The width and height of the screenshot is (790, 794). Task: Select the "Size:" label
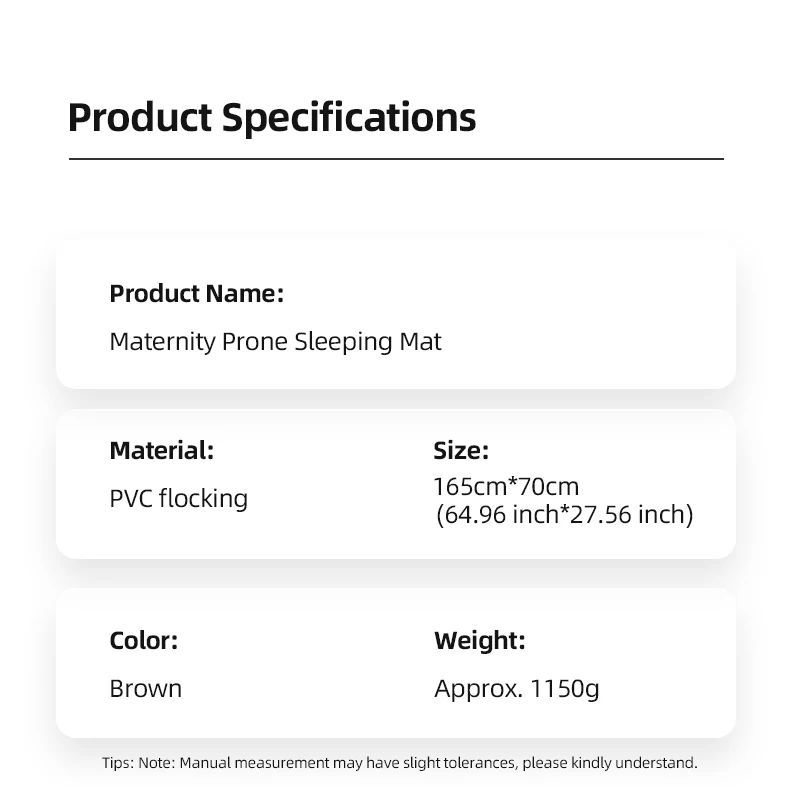[x=461, y=451]
